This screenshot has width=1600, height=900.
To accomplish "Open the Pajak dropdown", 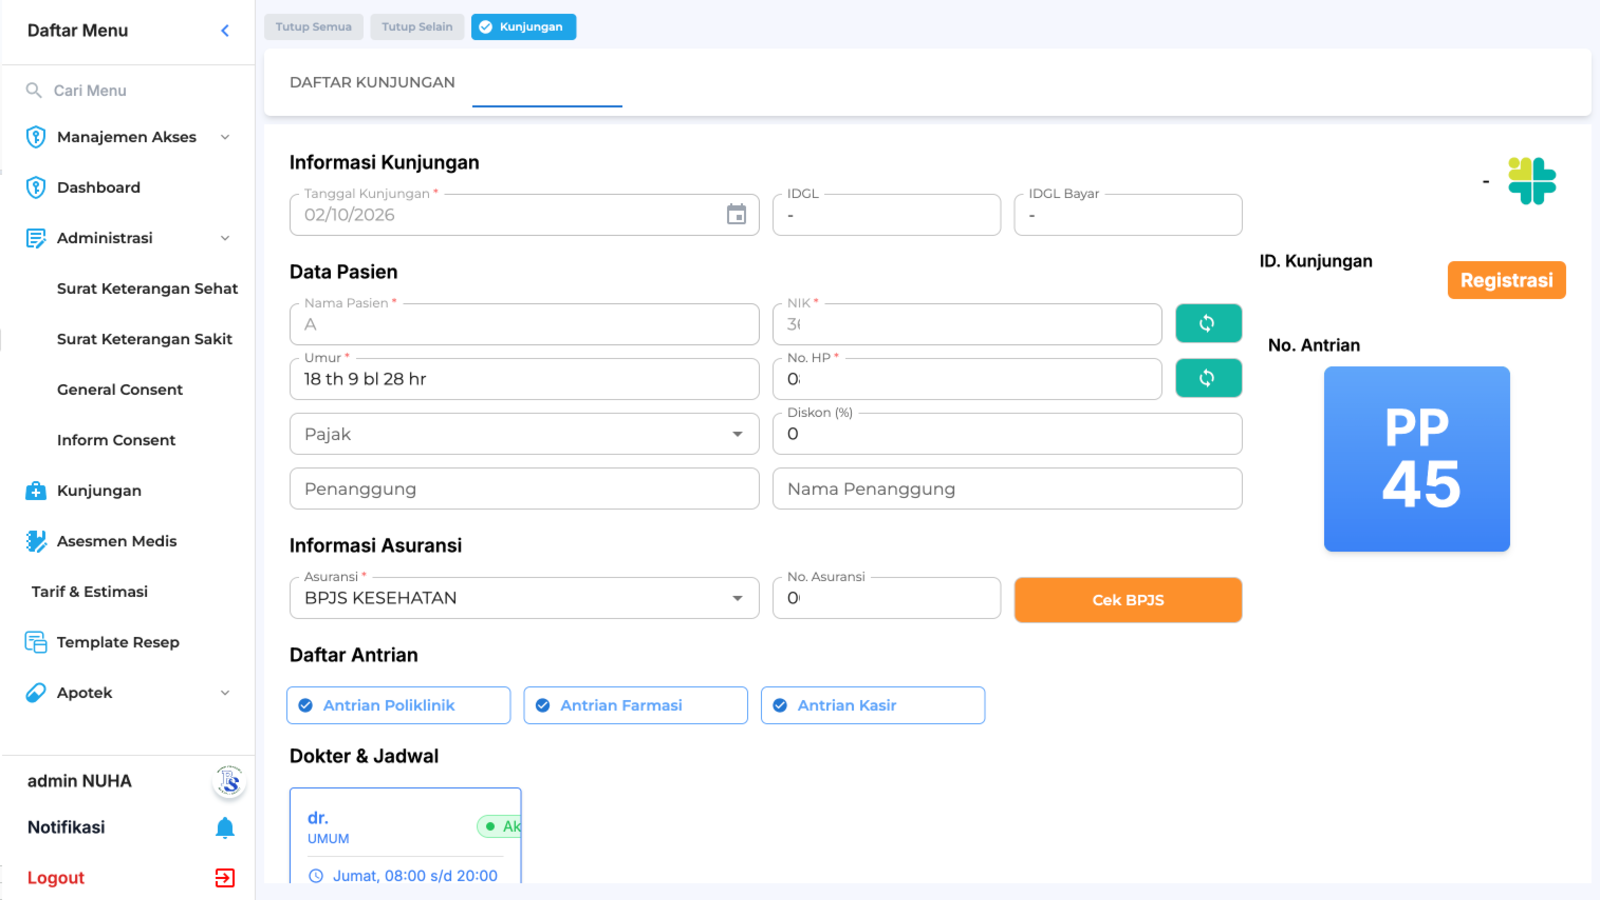I will coord(524,434).
